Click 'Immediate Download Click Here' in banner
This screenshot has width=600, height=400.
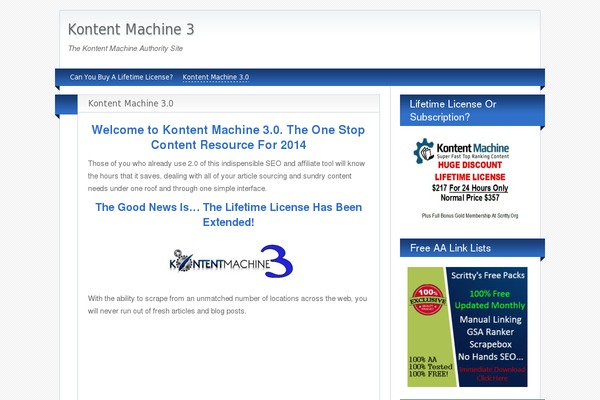tap(492, 374)
